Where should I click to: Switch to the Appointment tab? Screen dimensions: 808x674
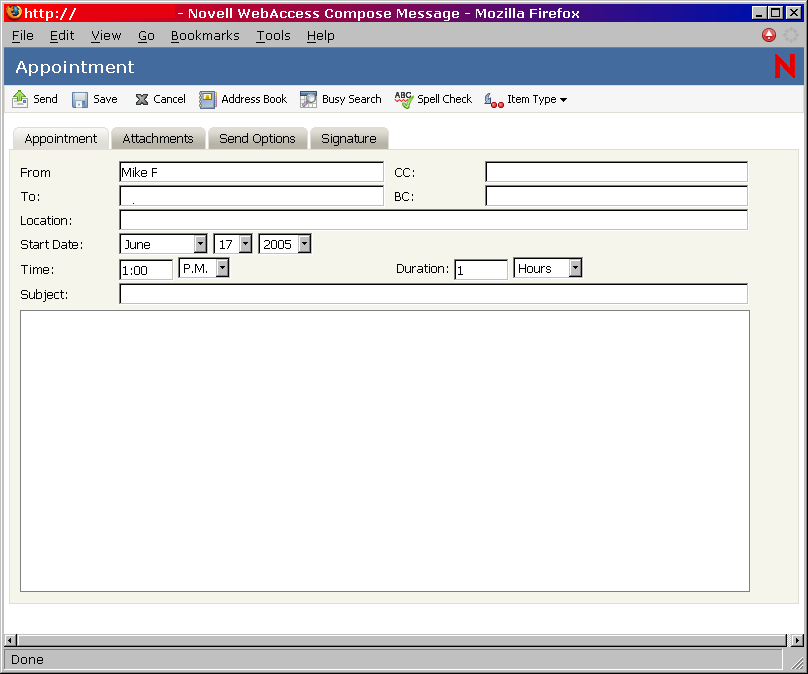60,139
